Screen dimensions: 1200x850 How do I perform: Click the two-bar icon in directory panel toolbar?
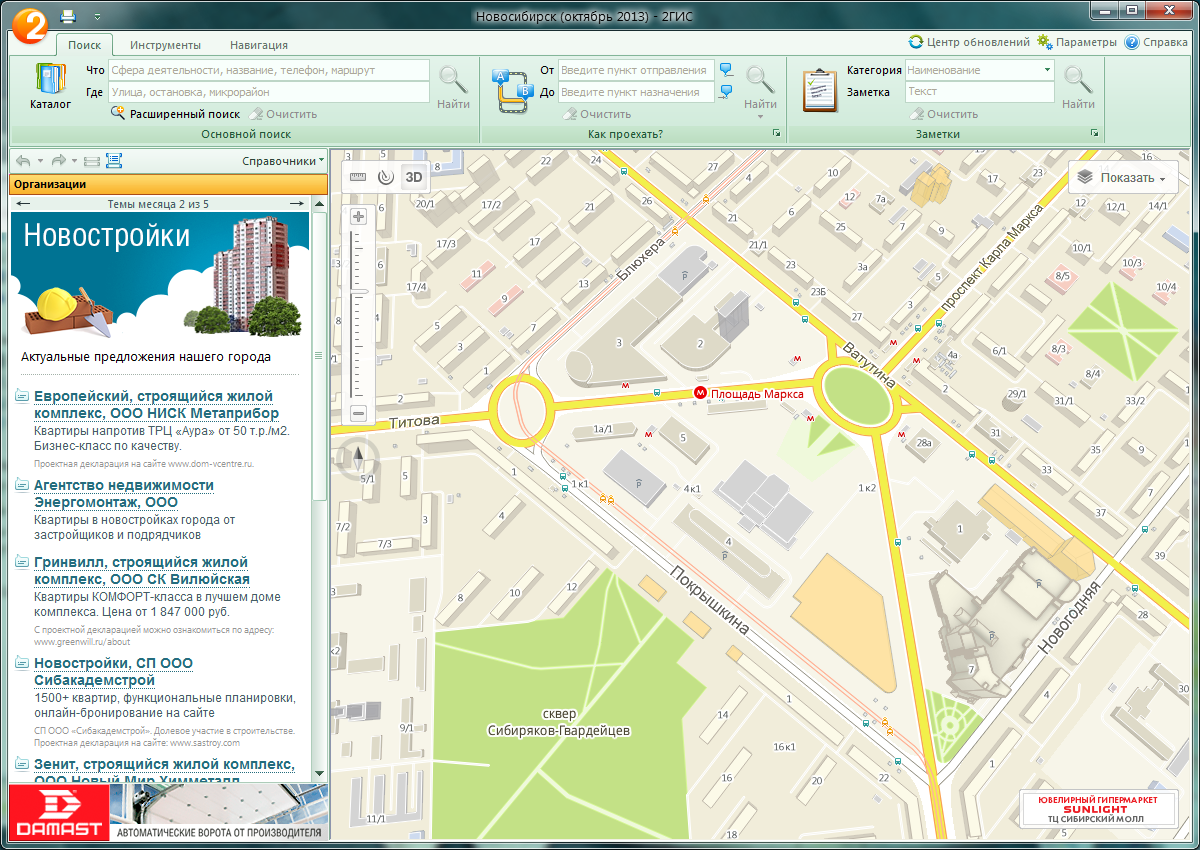pyautogui.click(x=91, y=160)
